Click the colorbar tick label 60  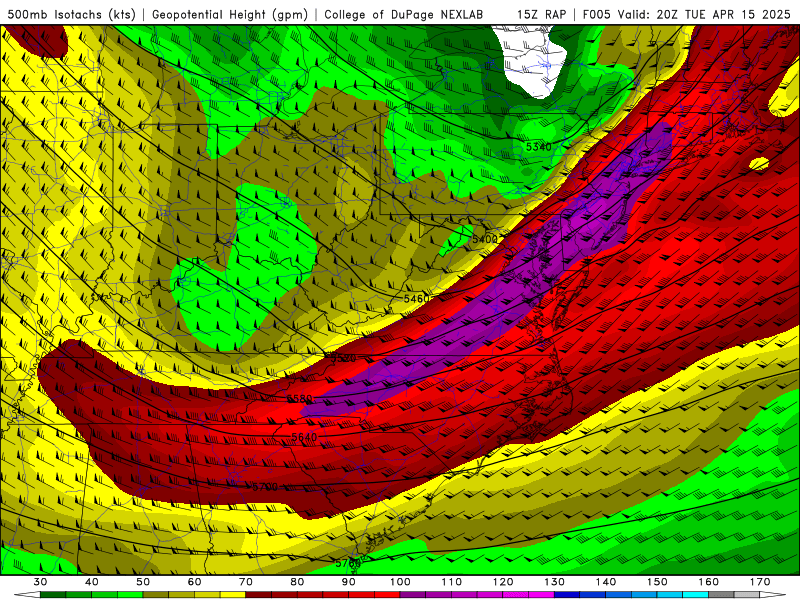coord(194,582)
